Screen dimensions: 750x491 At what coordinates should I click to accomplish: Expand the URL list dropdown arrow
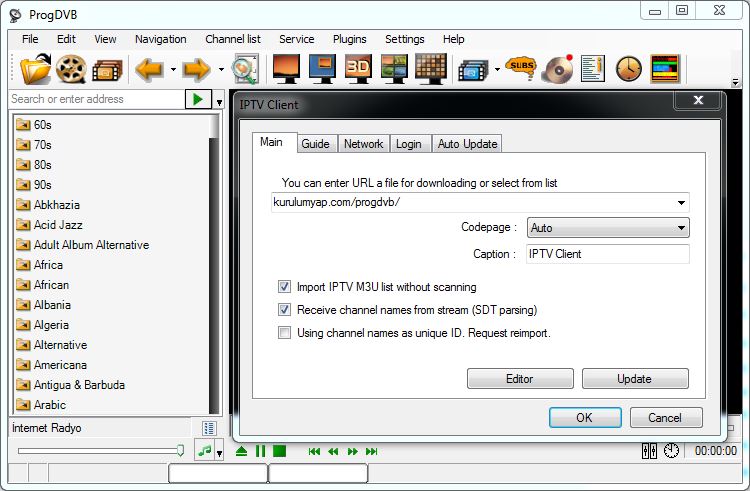681,203
